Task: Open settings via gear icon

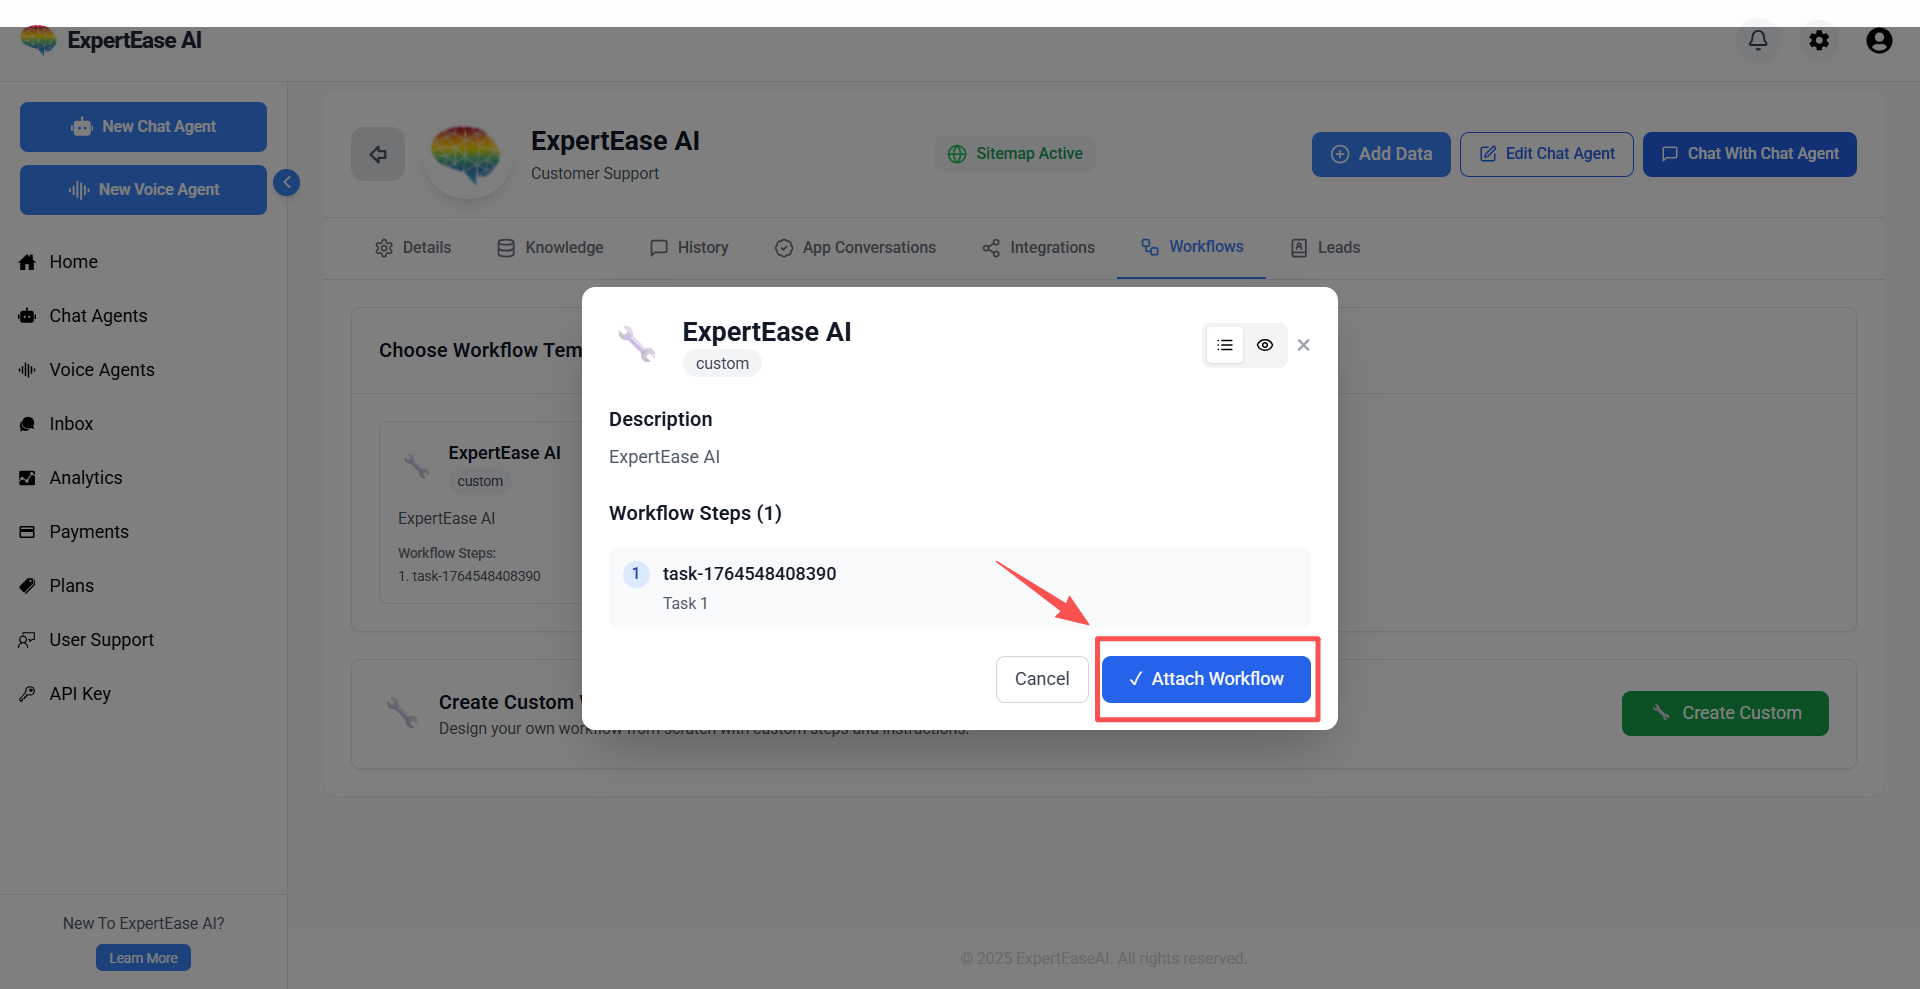Action: tap(1819, 40)
